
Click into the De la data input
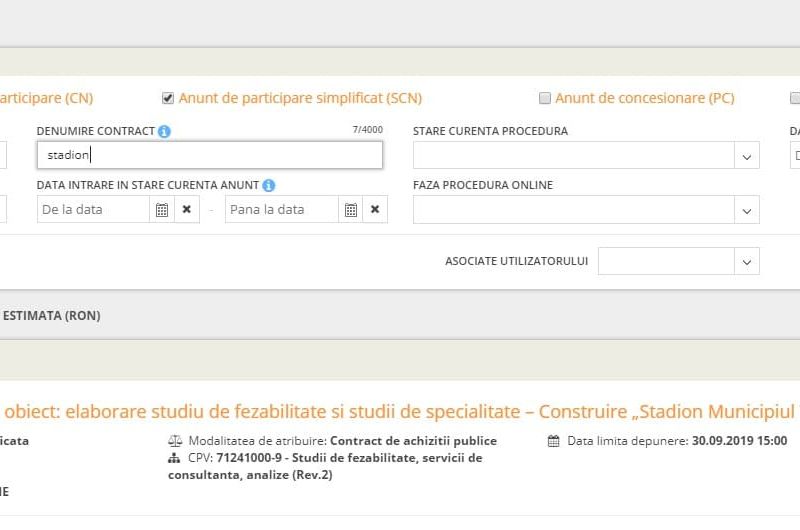pyautogui.click(x=93, y=210)
